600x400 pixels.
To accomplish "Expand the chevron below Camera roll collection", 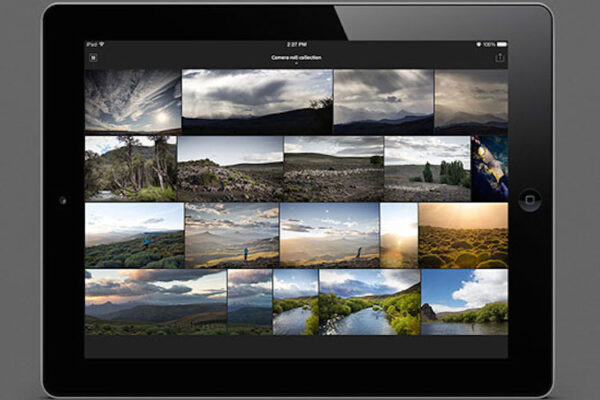I will pyautogui.click(x=295, y=64).
